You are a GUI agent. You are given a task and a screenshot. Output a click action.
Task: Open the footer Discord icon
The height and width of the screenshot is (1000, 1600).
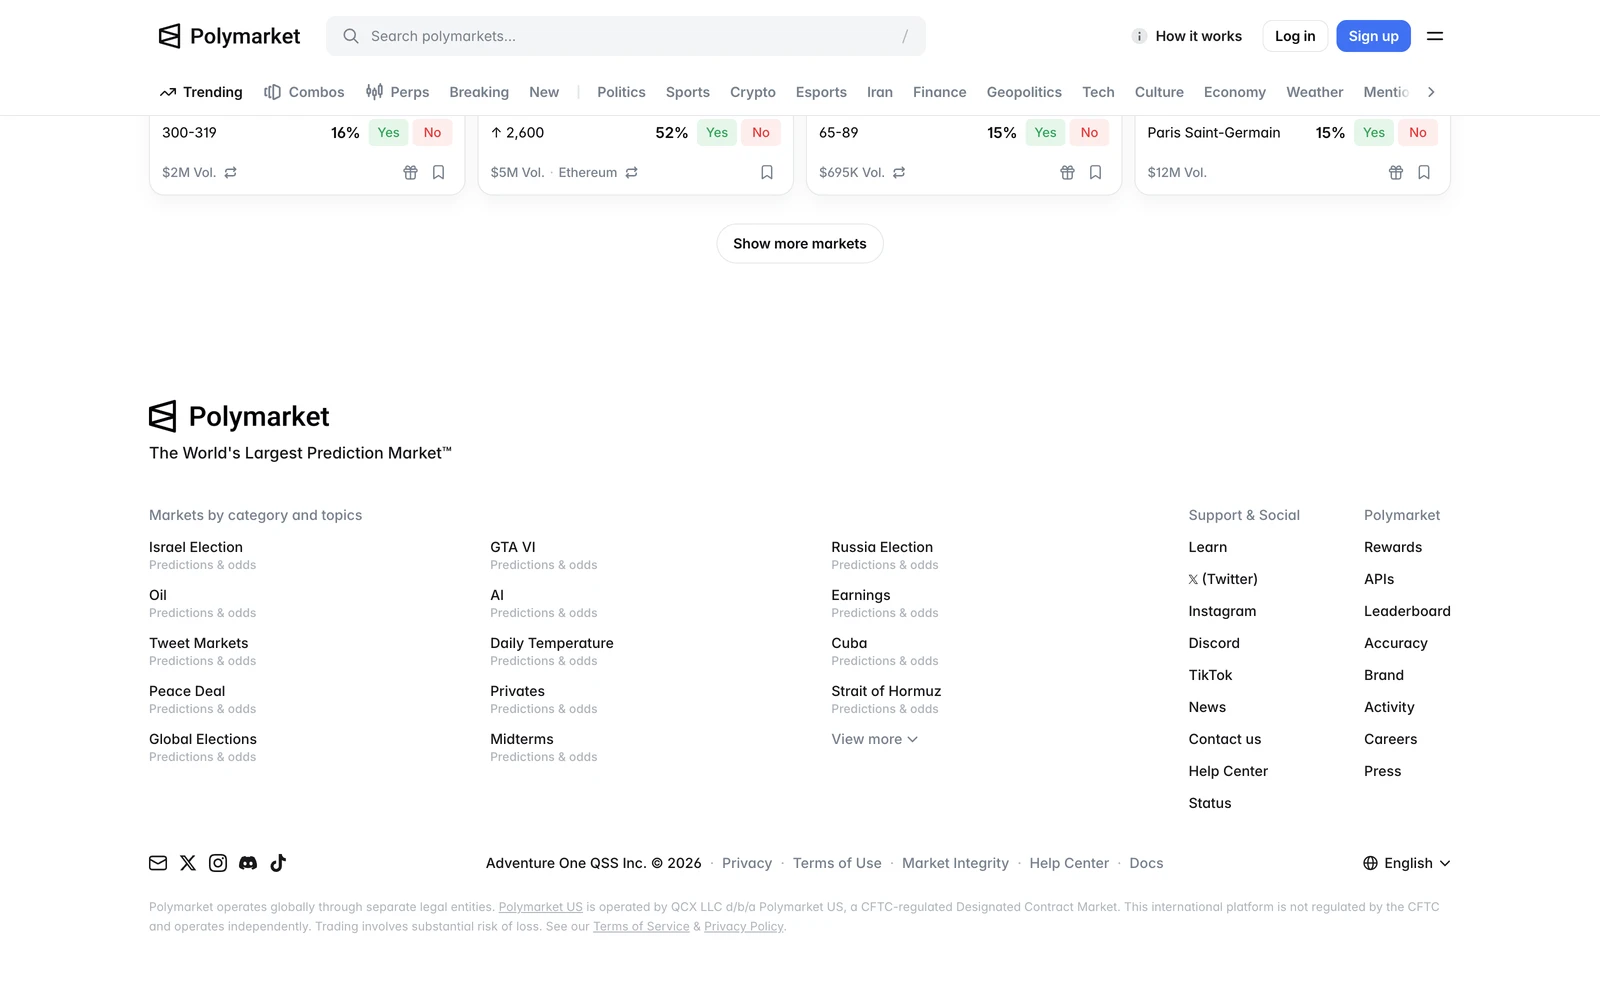click(248, 863)
